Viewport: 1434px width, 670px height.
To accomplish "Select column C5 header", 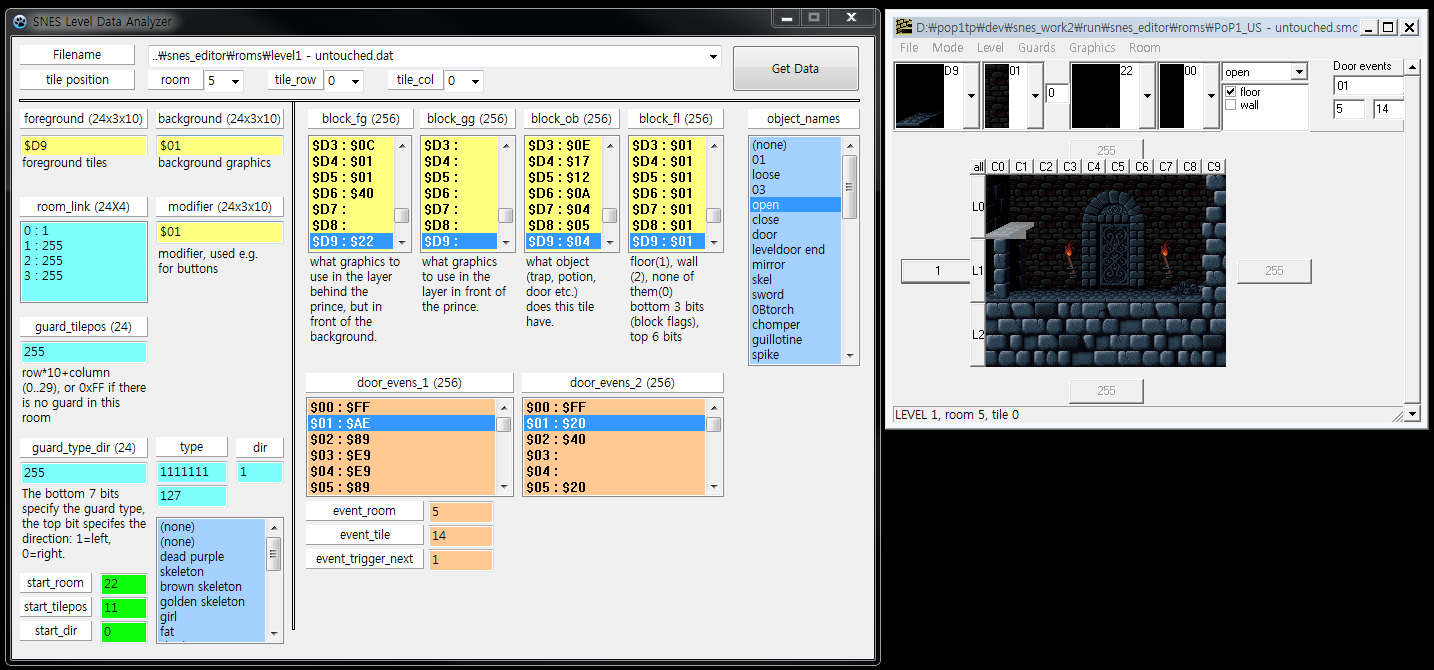I will (1118, 167).
